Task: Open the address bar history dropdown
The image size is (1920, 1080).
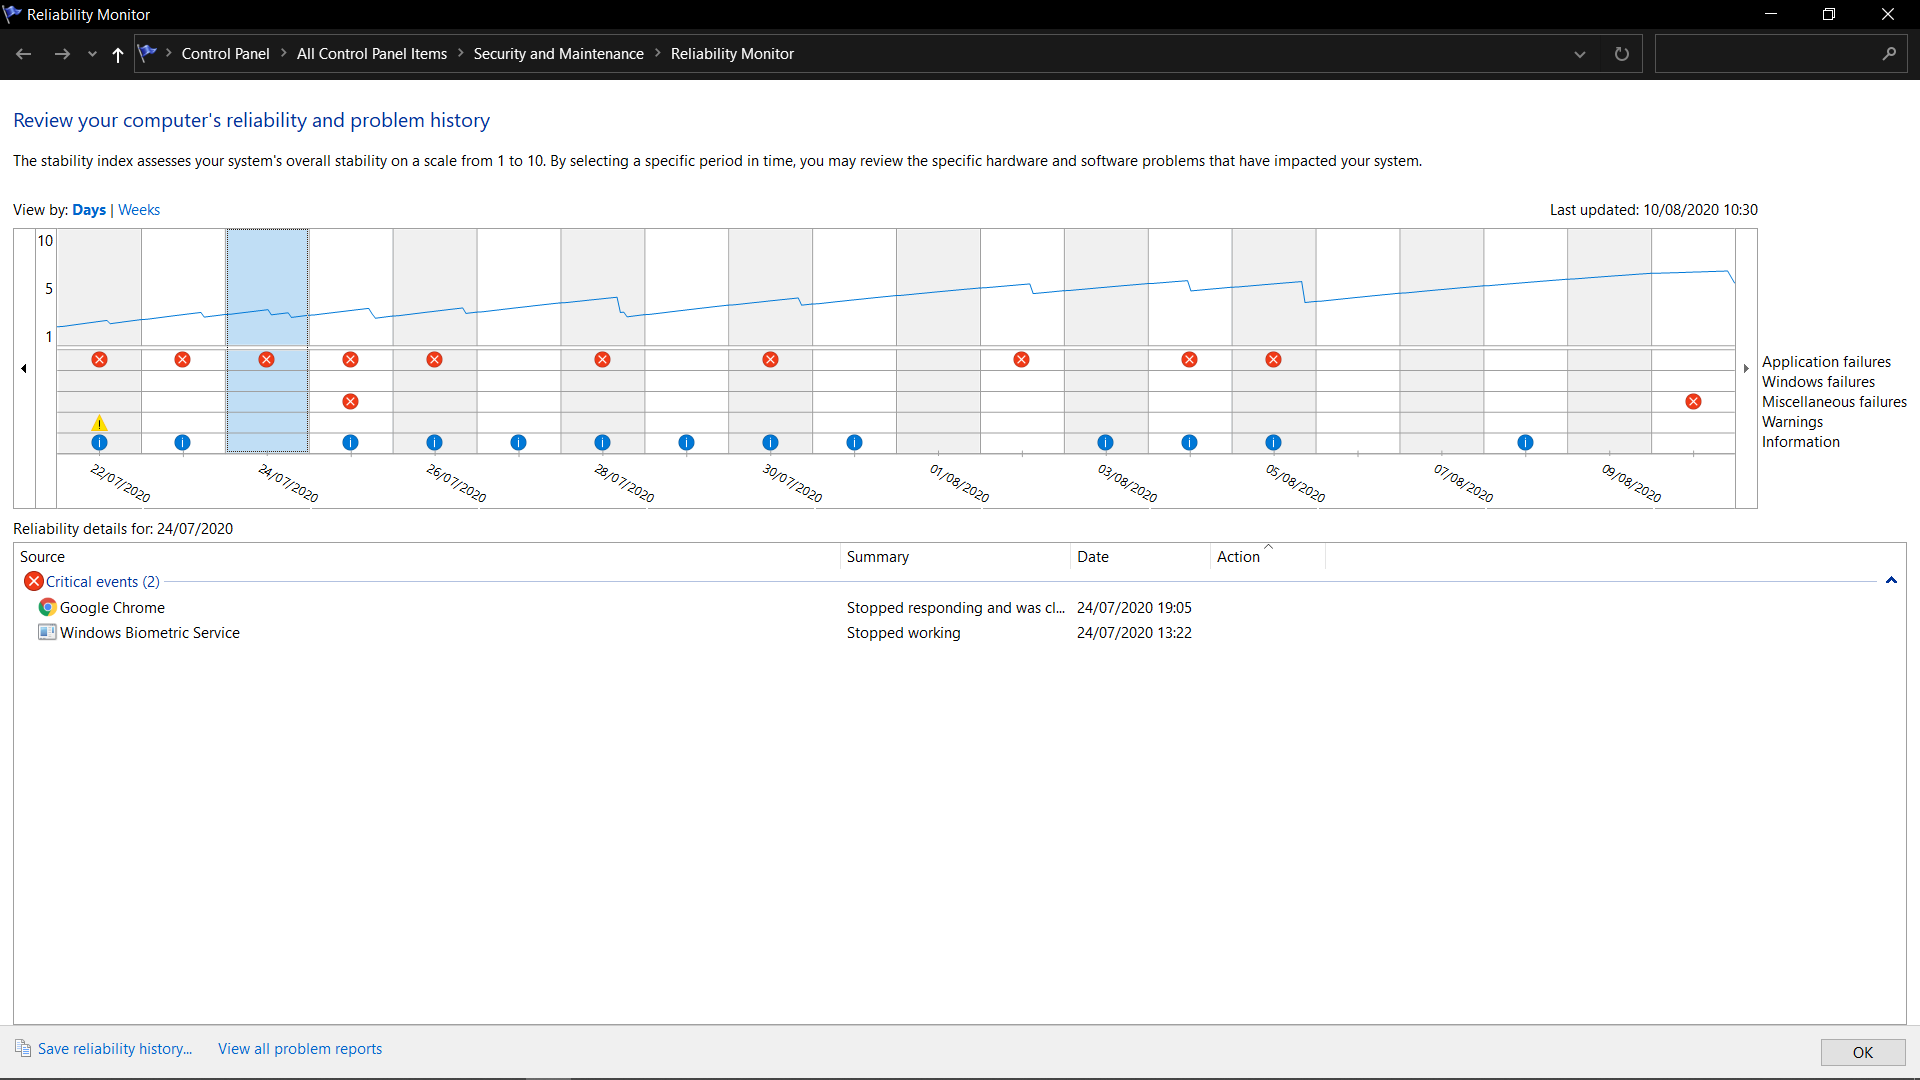Action: (x=1580, y=54)
